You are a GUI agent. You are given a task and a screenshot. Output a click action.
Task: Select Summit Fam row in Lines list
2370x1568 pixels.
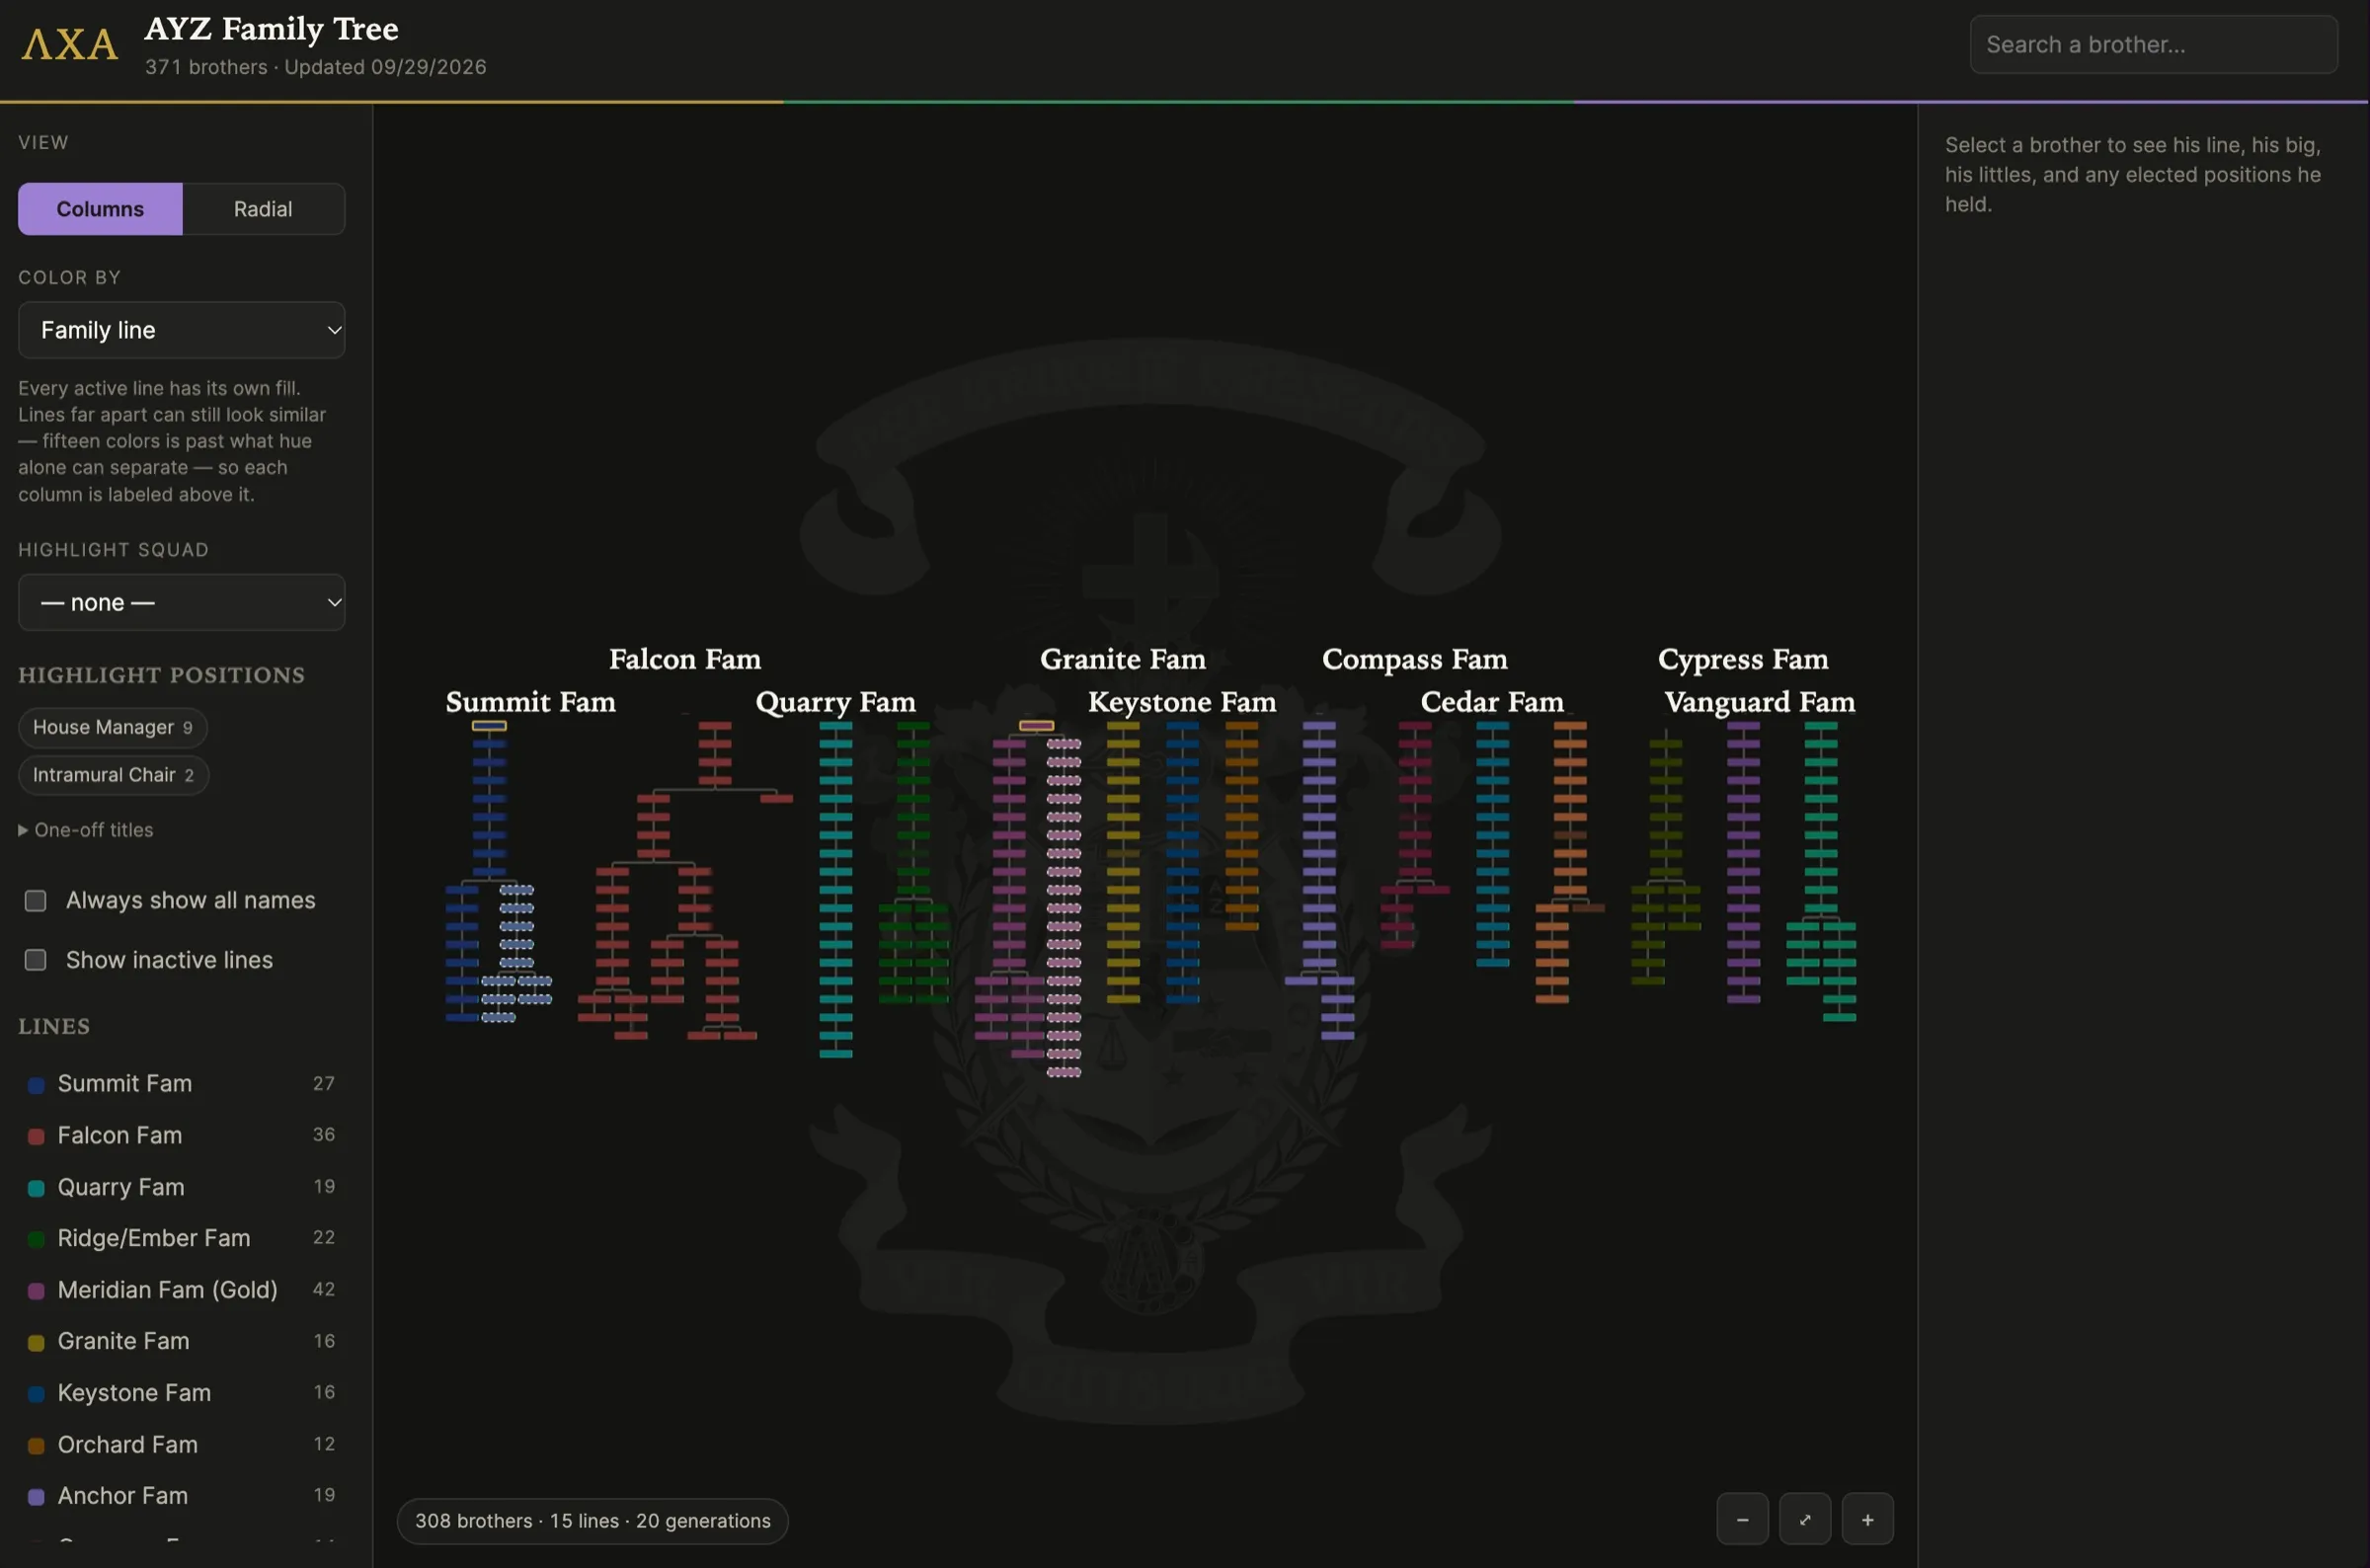181,1084
